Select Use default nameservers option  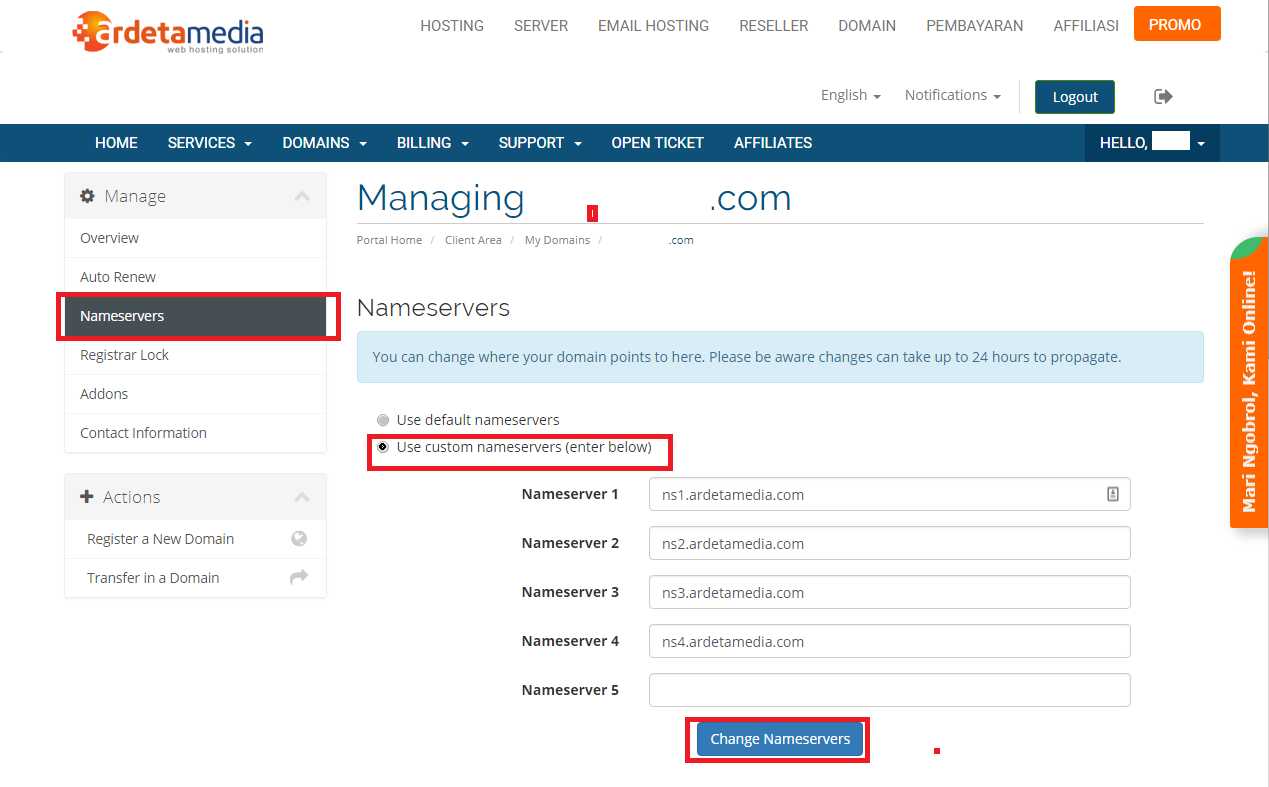click(383, 420)
